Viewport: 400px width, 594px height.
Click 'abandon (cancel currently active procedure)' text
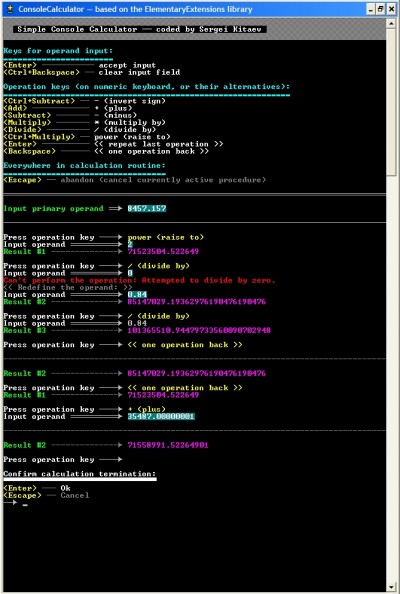tap(163, 180)
